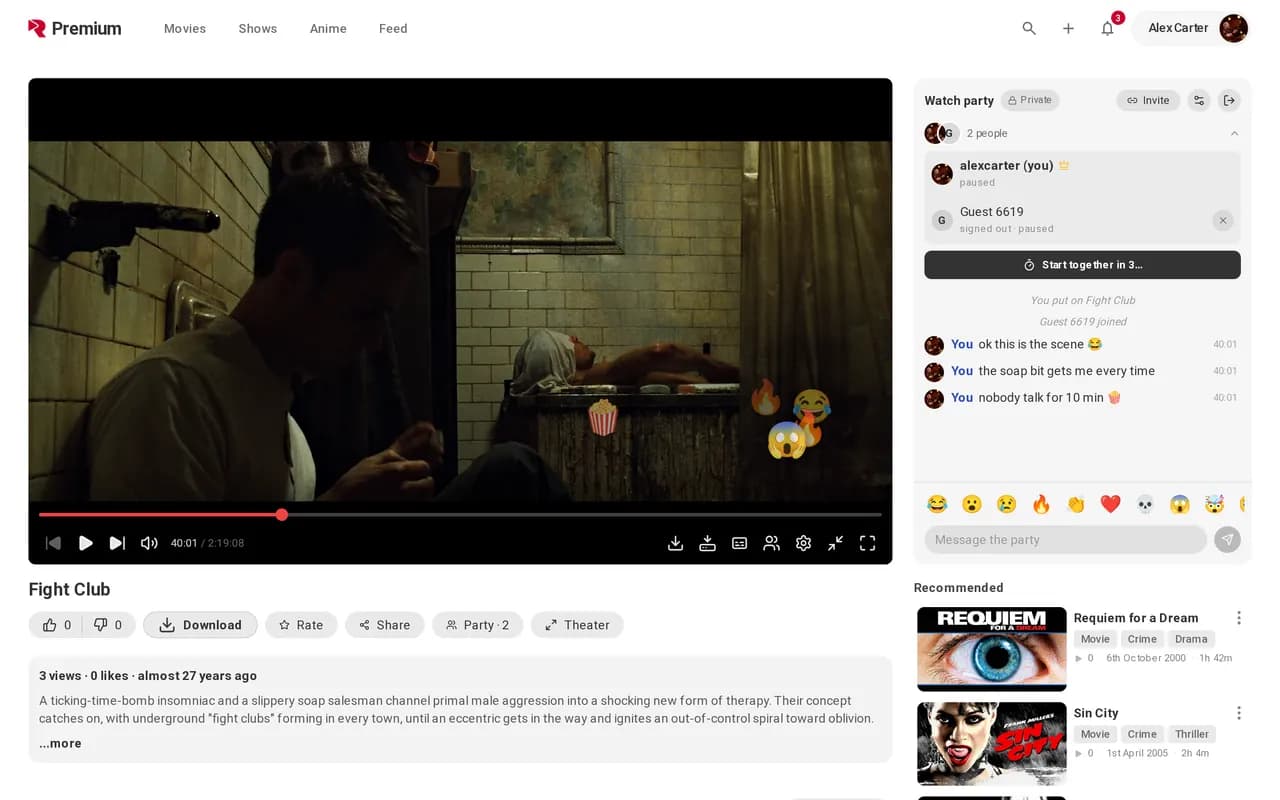Click the Share button
Screen dimensions: 1280x800
click(385, 625)
